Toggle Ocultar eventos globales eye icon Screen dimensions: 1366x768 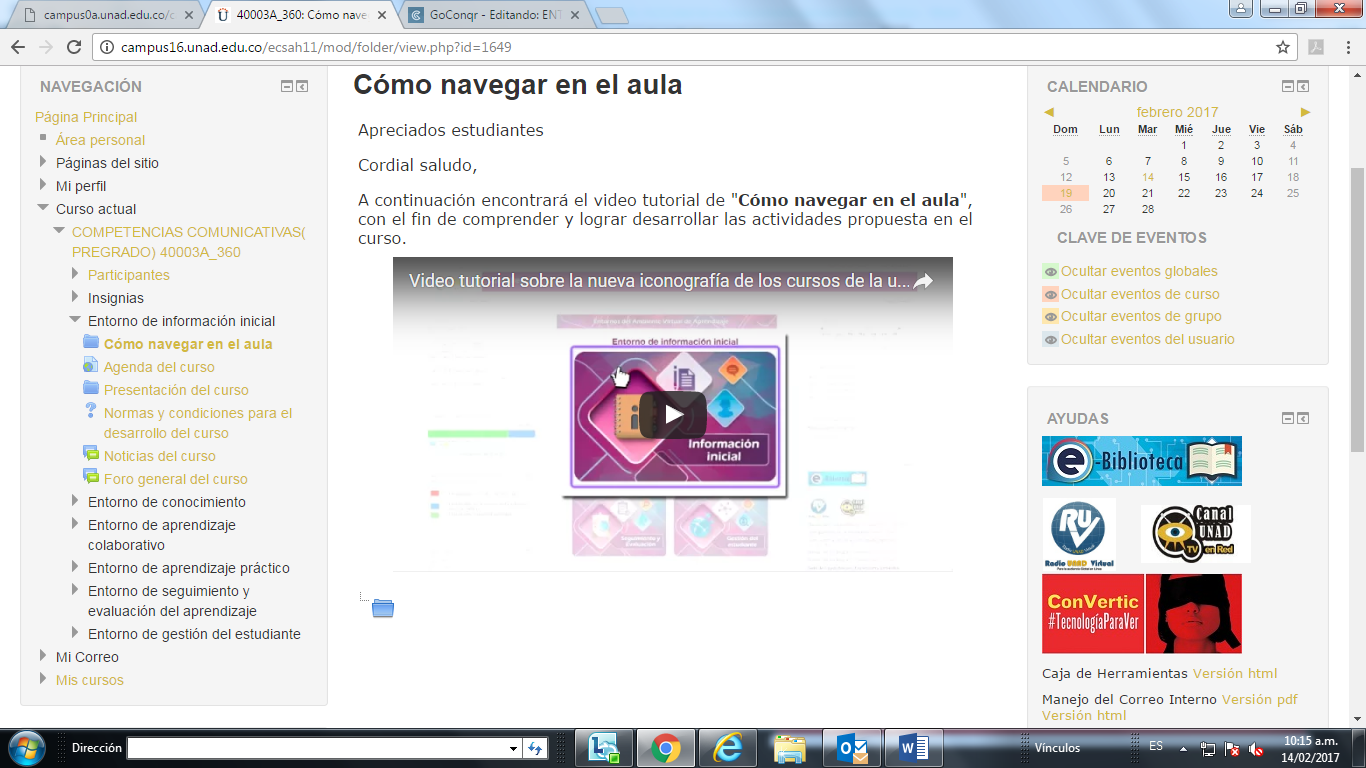pyautogui.click(x=1050, y=271)
